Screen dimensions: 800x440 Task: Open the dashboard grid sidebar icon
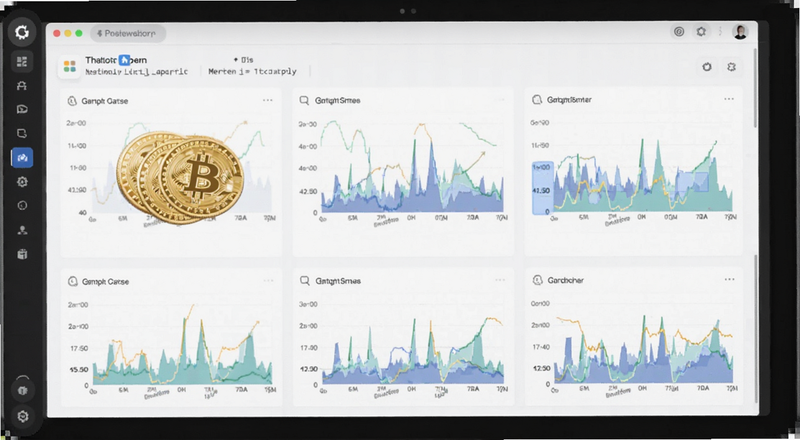(22, 62)
